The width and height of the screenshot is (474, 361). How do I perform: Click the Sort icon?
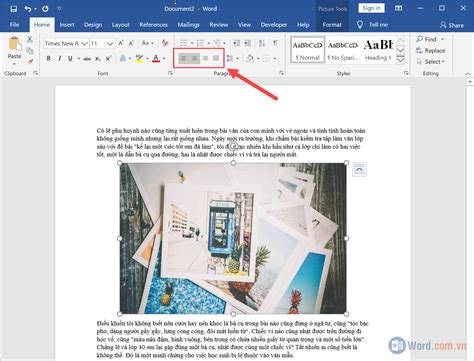point(262,43)
